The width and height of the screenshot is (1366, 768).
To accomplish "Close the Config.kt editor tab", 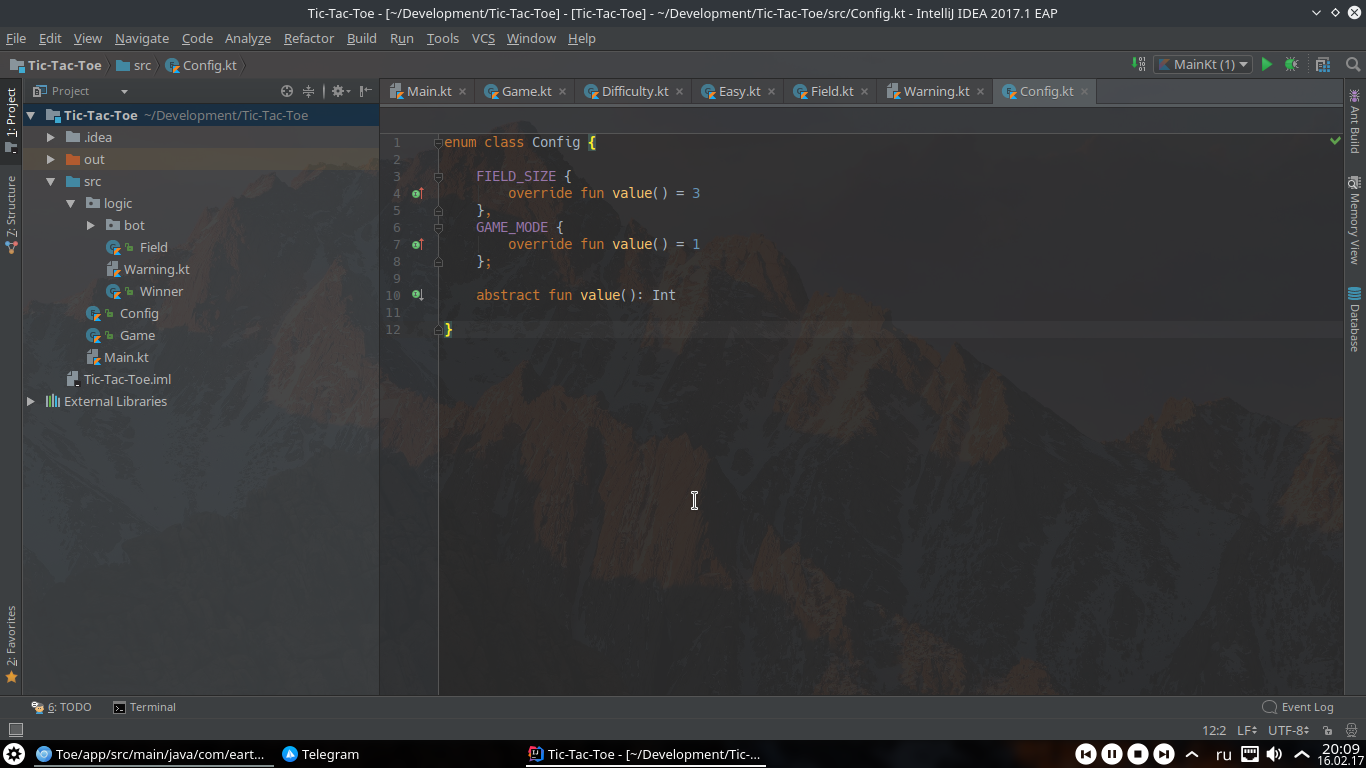I will point(1084,91).
